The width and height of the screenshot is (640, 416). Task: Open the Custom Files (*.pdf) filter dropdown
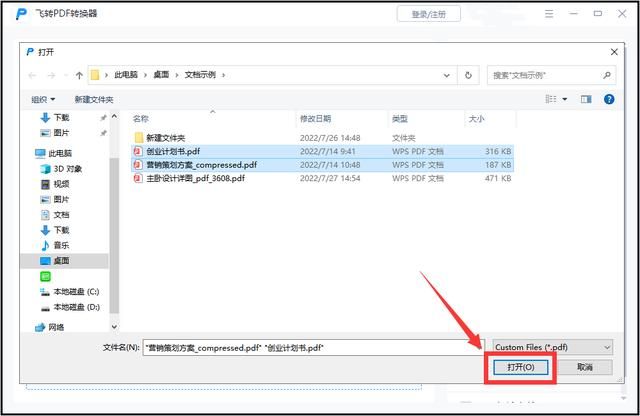[x=553, y=347]
